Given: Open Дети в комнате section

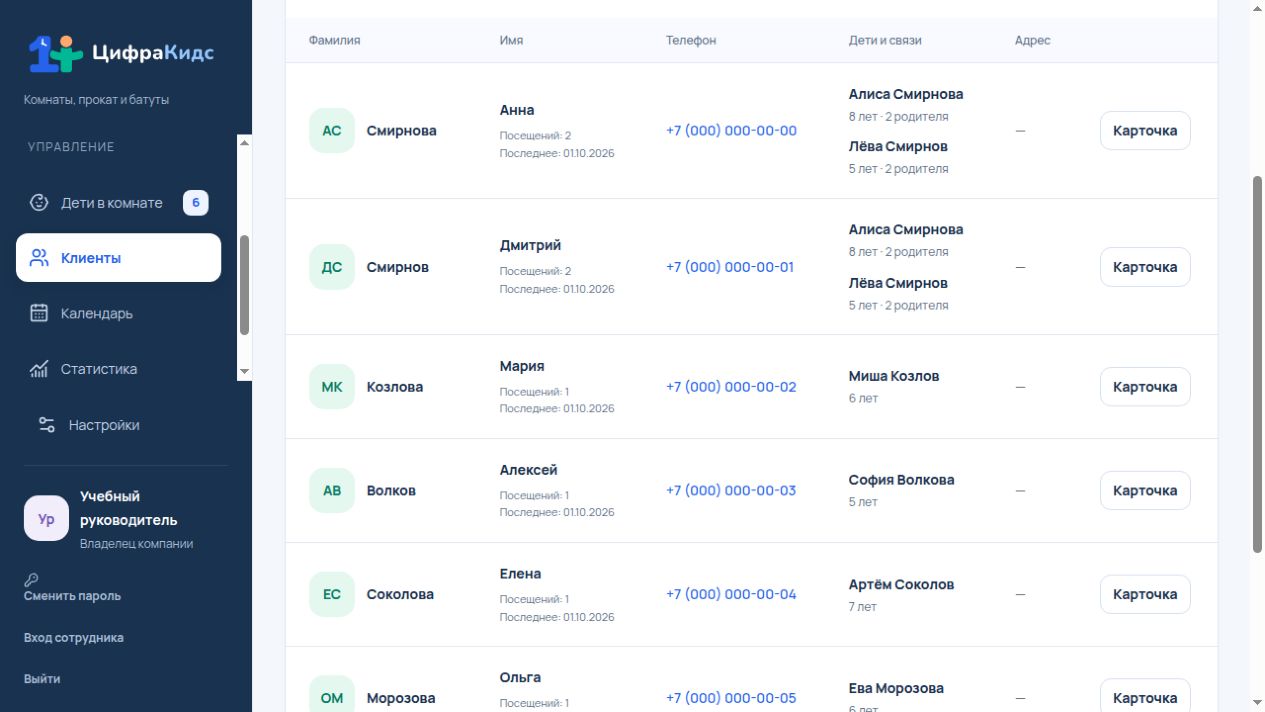Looking at the screenshot, I should (x=118, y=203).
